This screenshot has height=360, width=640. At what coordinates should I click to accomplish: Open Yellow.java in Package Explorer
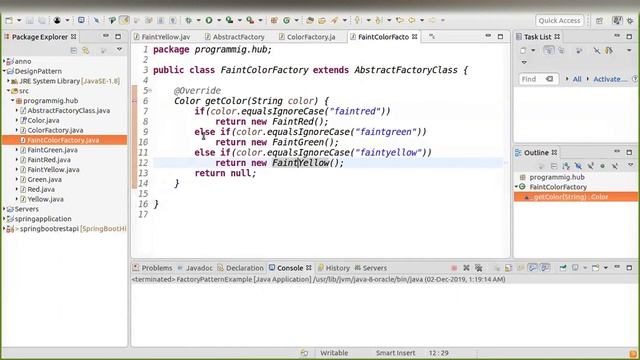[45, 199]
